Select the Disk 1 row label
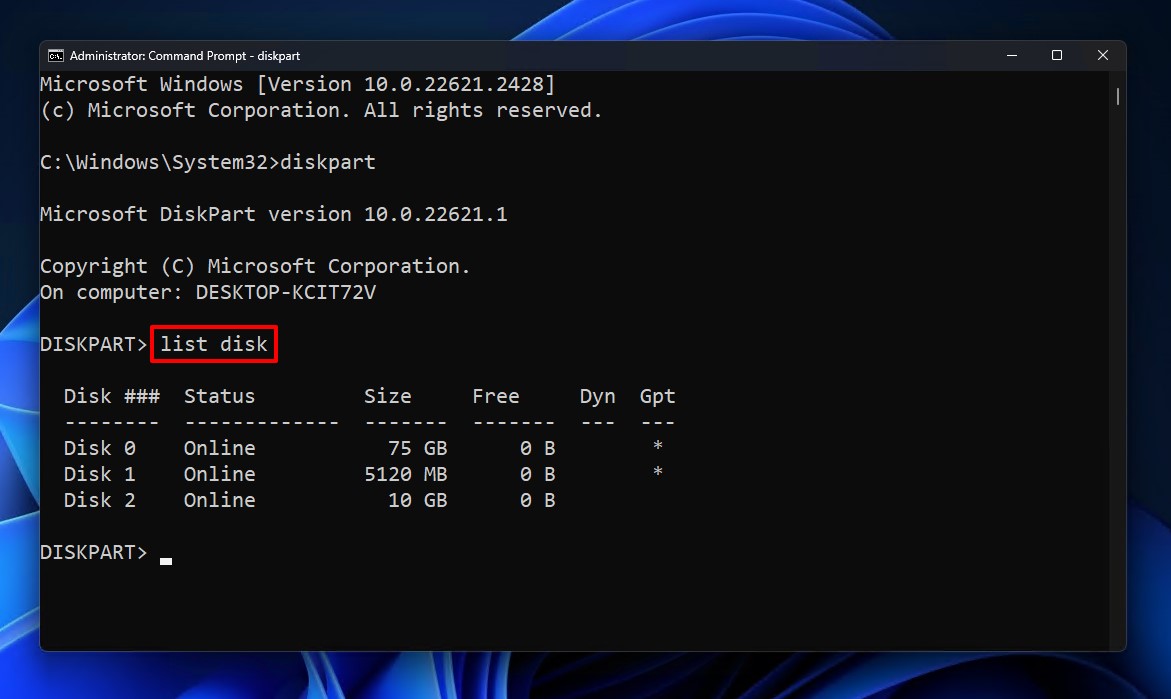The width and height of the screenshot is (1171, 699). pyautogui.click(x=99, y=474)
